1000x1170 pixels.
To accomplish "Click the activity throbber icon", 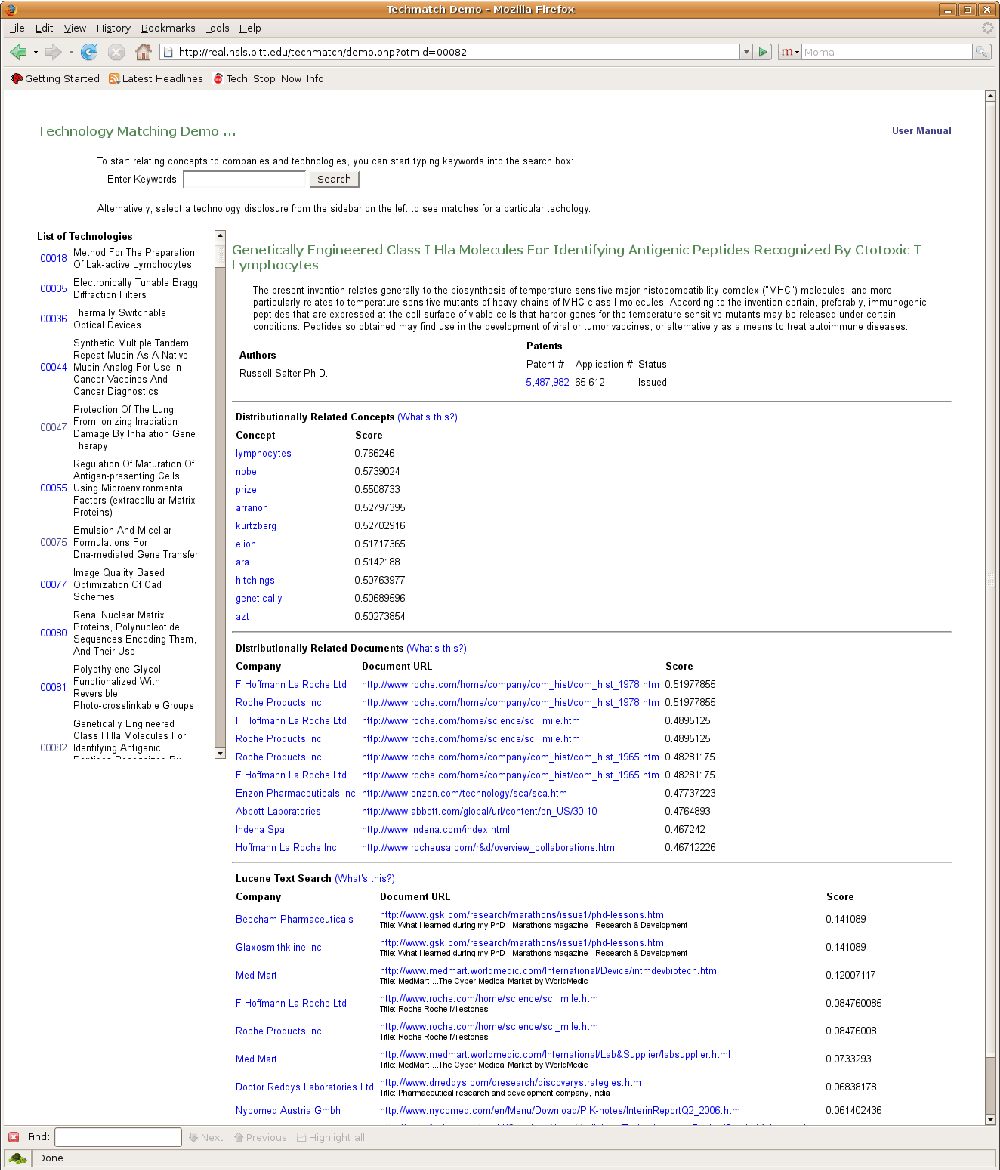I will tap(987, 28).
